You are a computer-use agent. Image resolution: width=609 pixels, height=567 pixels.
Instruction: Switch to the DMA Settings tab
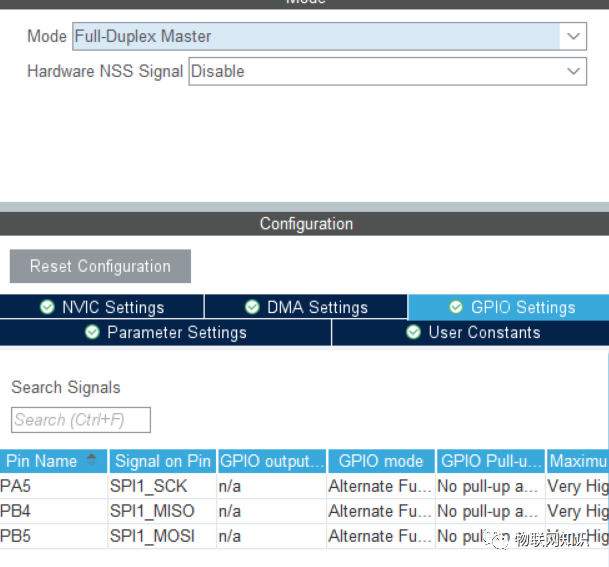pyautogui.click(x=306, y=307)
